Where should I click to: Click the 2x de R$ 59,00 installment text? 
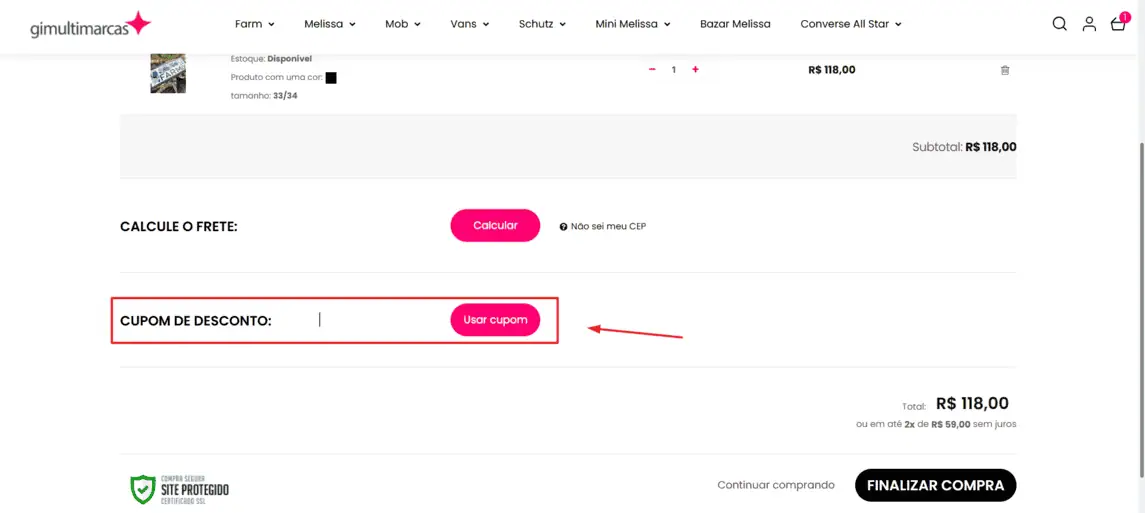pyautogui.click(x=937, y=424)
